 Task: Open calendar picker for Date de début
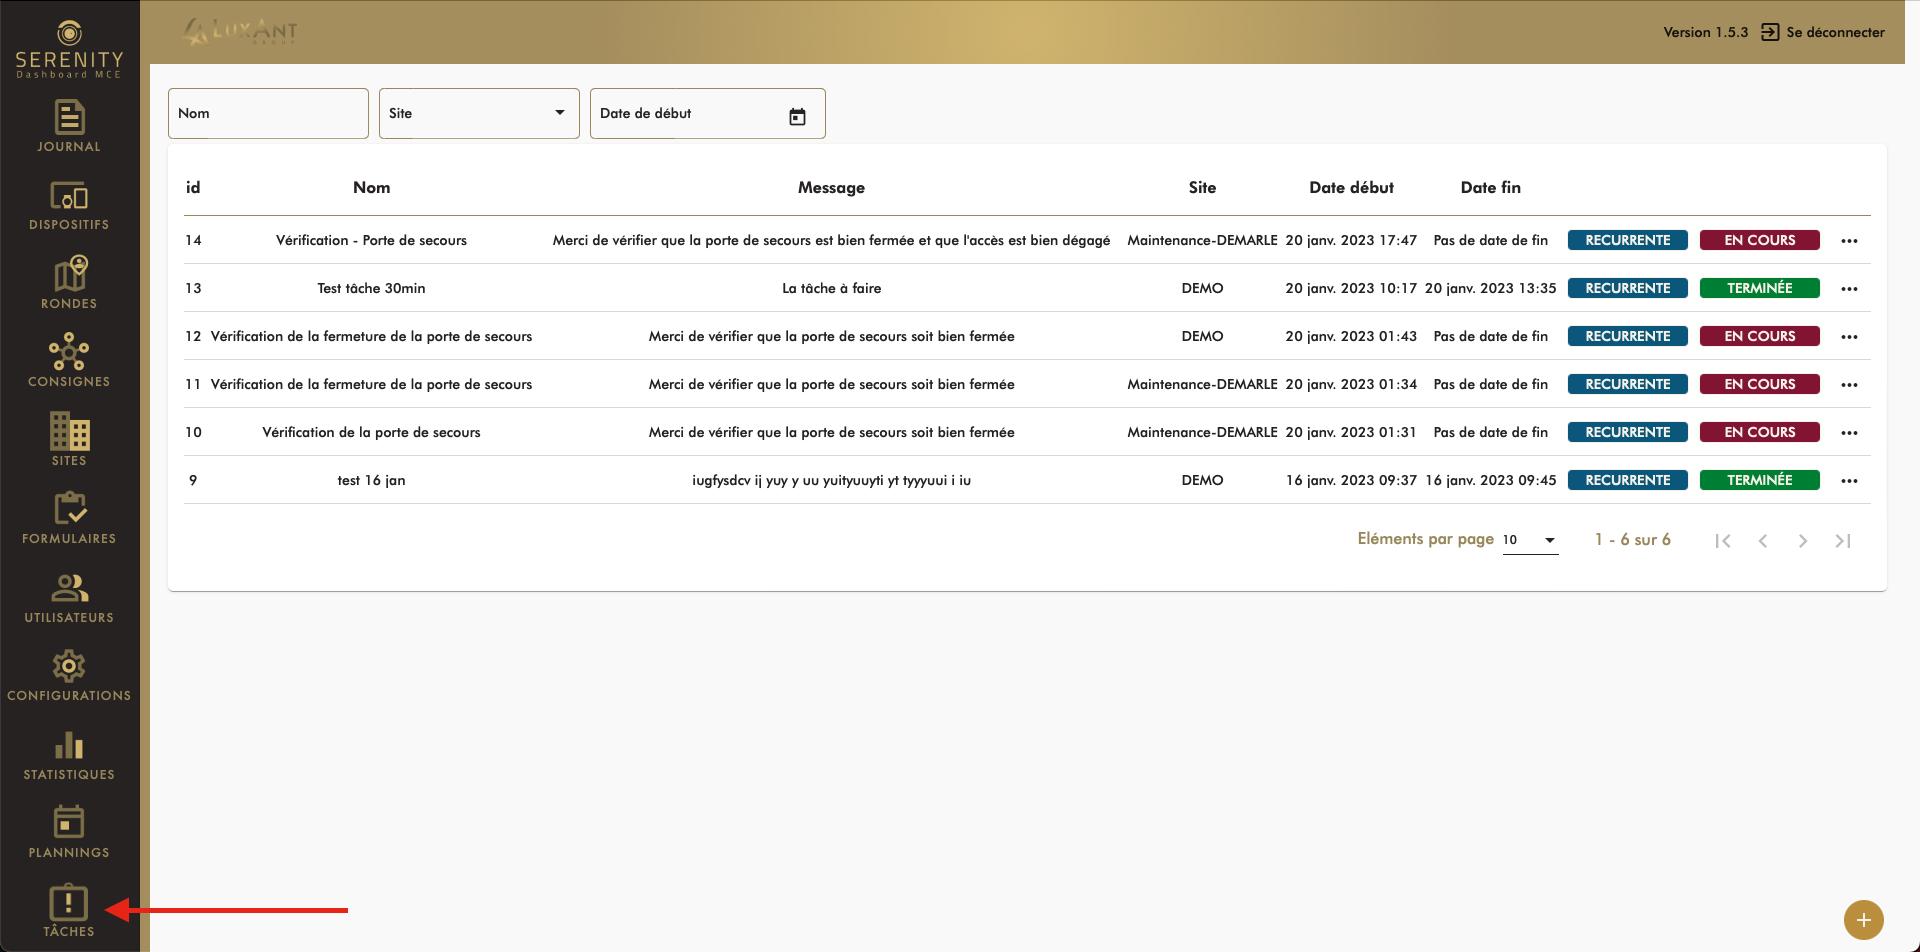coord(797,116)
